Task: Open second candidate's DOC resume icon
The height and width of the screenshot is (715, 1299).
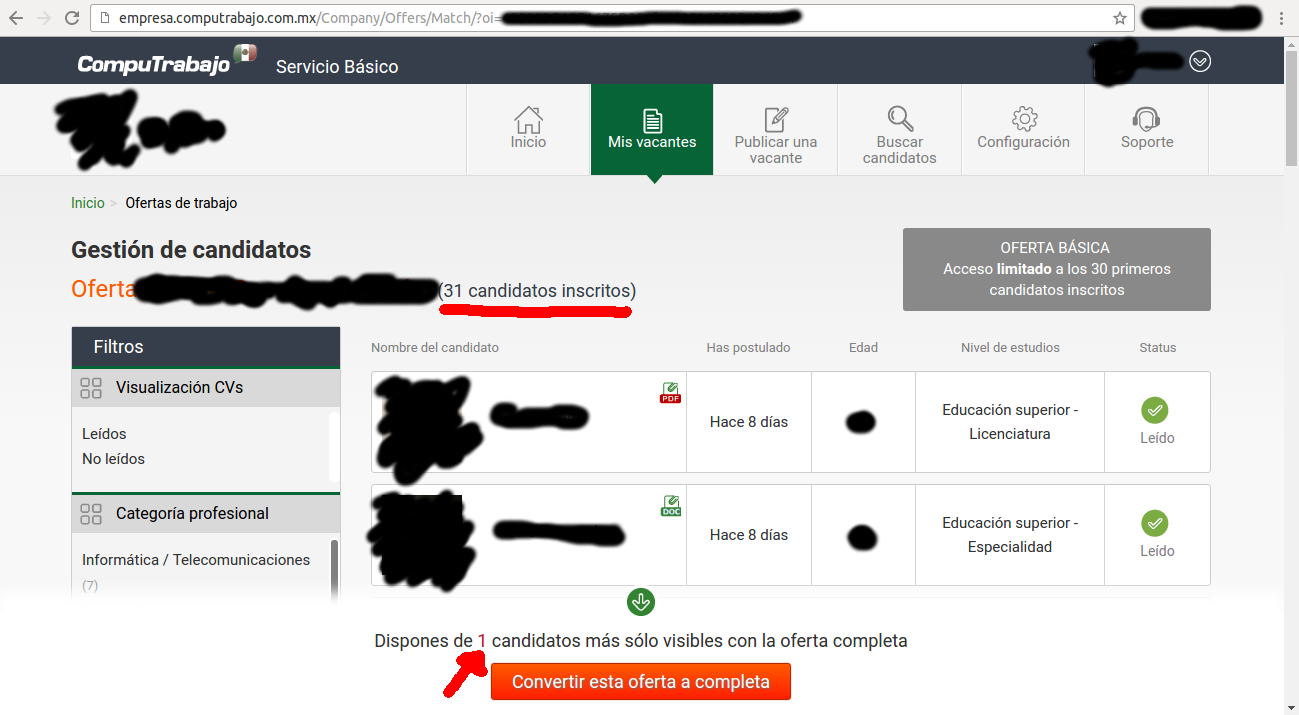Action: click(x=670, y=506)
